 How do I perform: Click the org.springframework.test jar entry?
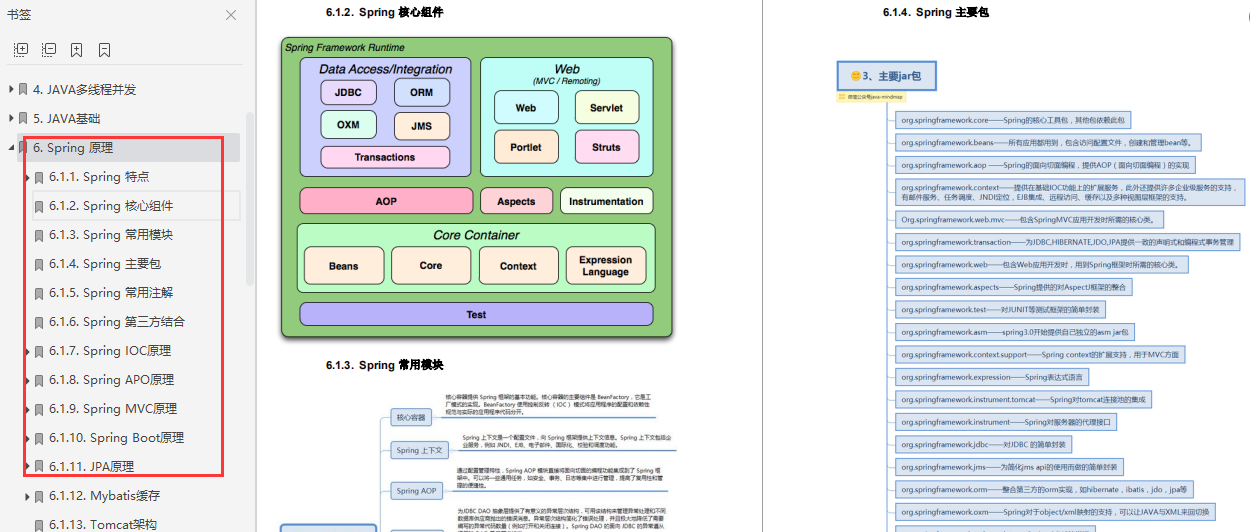coord(1000,310)
